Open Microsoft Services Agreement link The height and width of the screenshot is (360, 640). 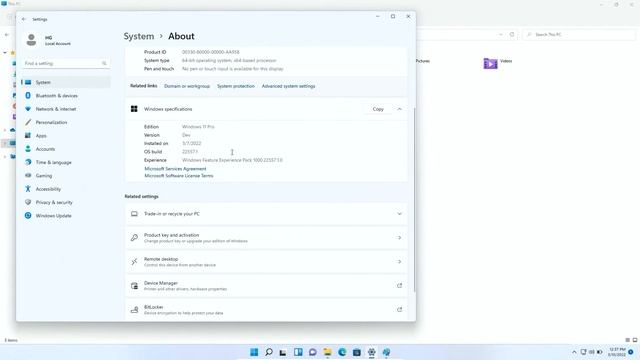click(175, 169)
